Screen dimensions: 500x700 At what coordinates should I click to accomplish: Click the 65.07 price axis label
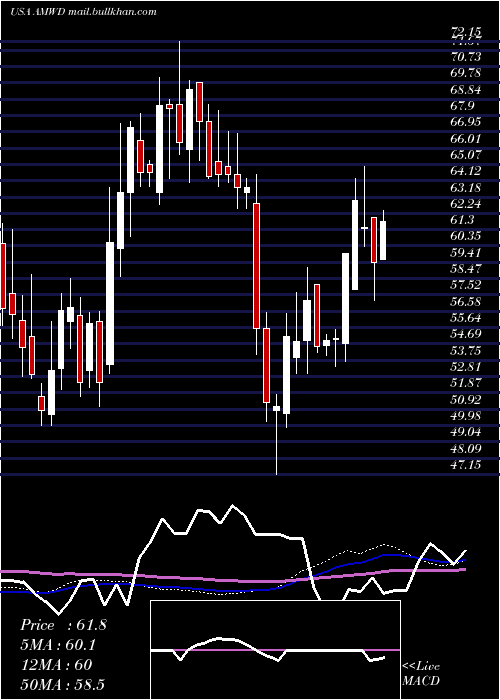pos(466,155)
